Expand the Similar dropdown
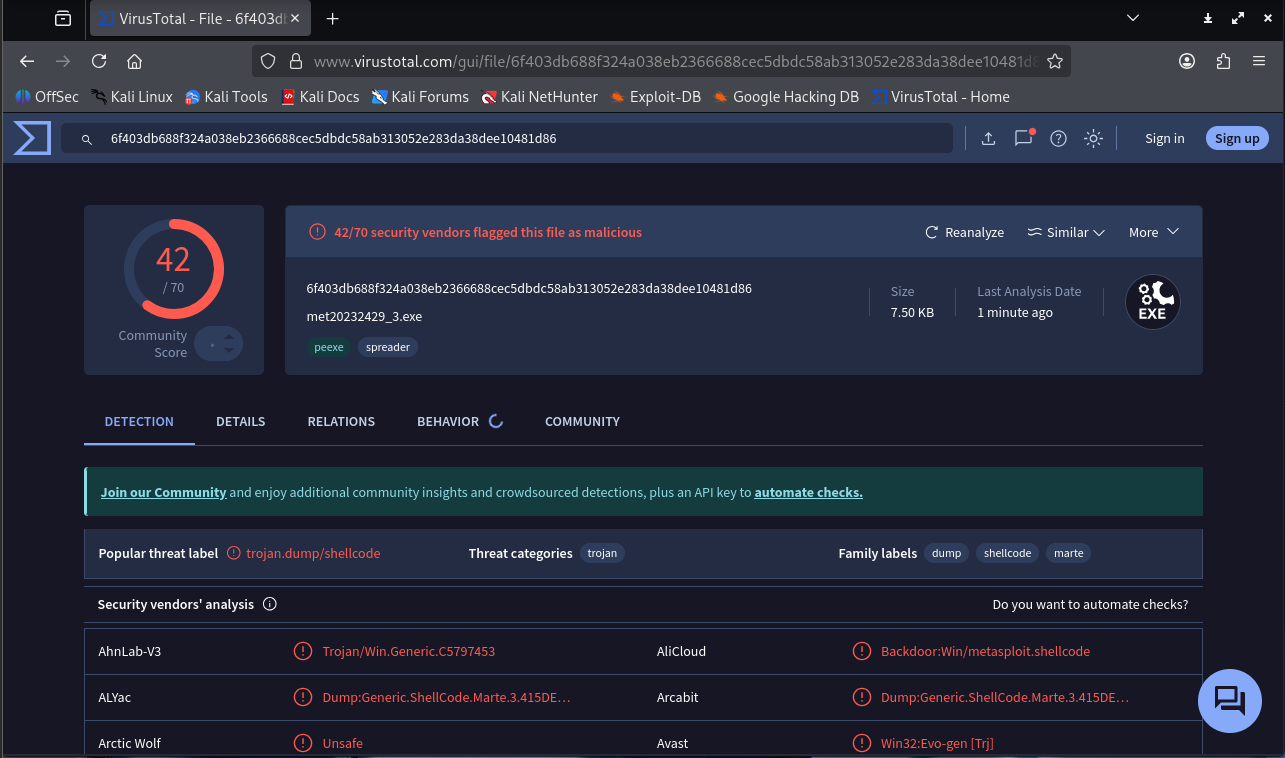This screenshot has height=758, width=1285. coord(1066,232)
